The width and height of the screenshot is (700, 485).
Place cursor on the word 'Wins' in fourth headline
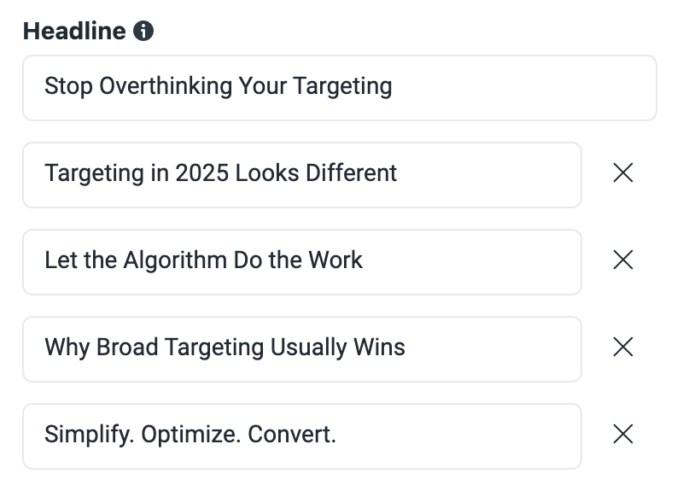(x=379, y=347)
